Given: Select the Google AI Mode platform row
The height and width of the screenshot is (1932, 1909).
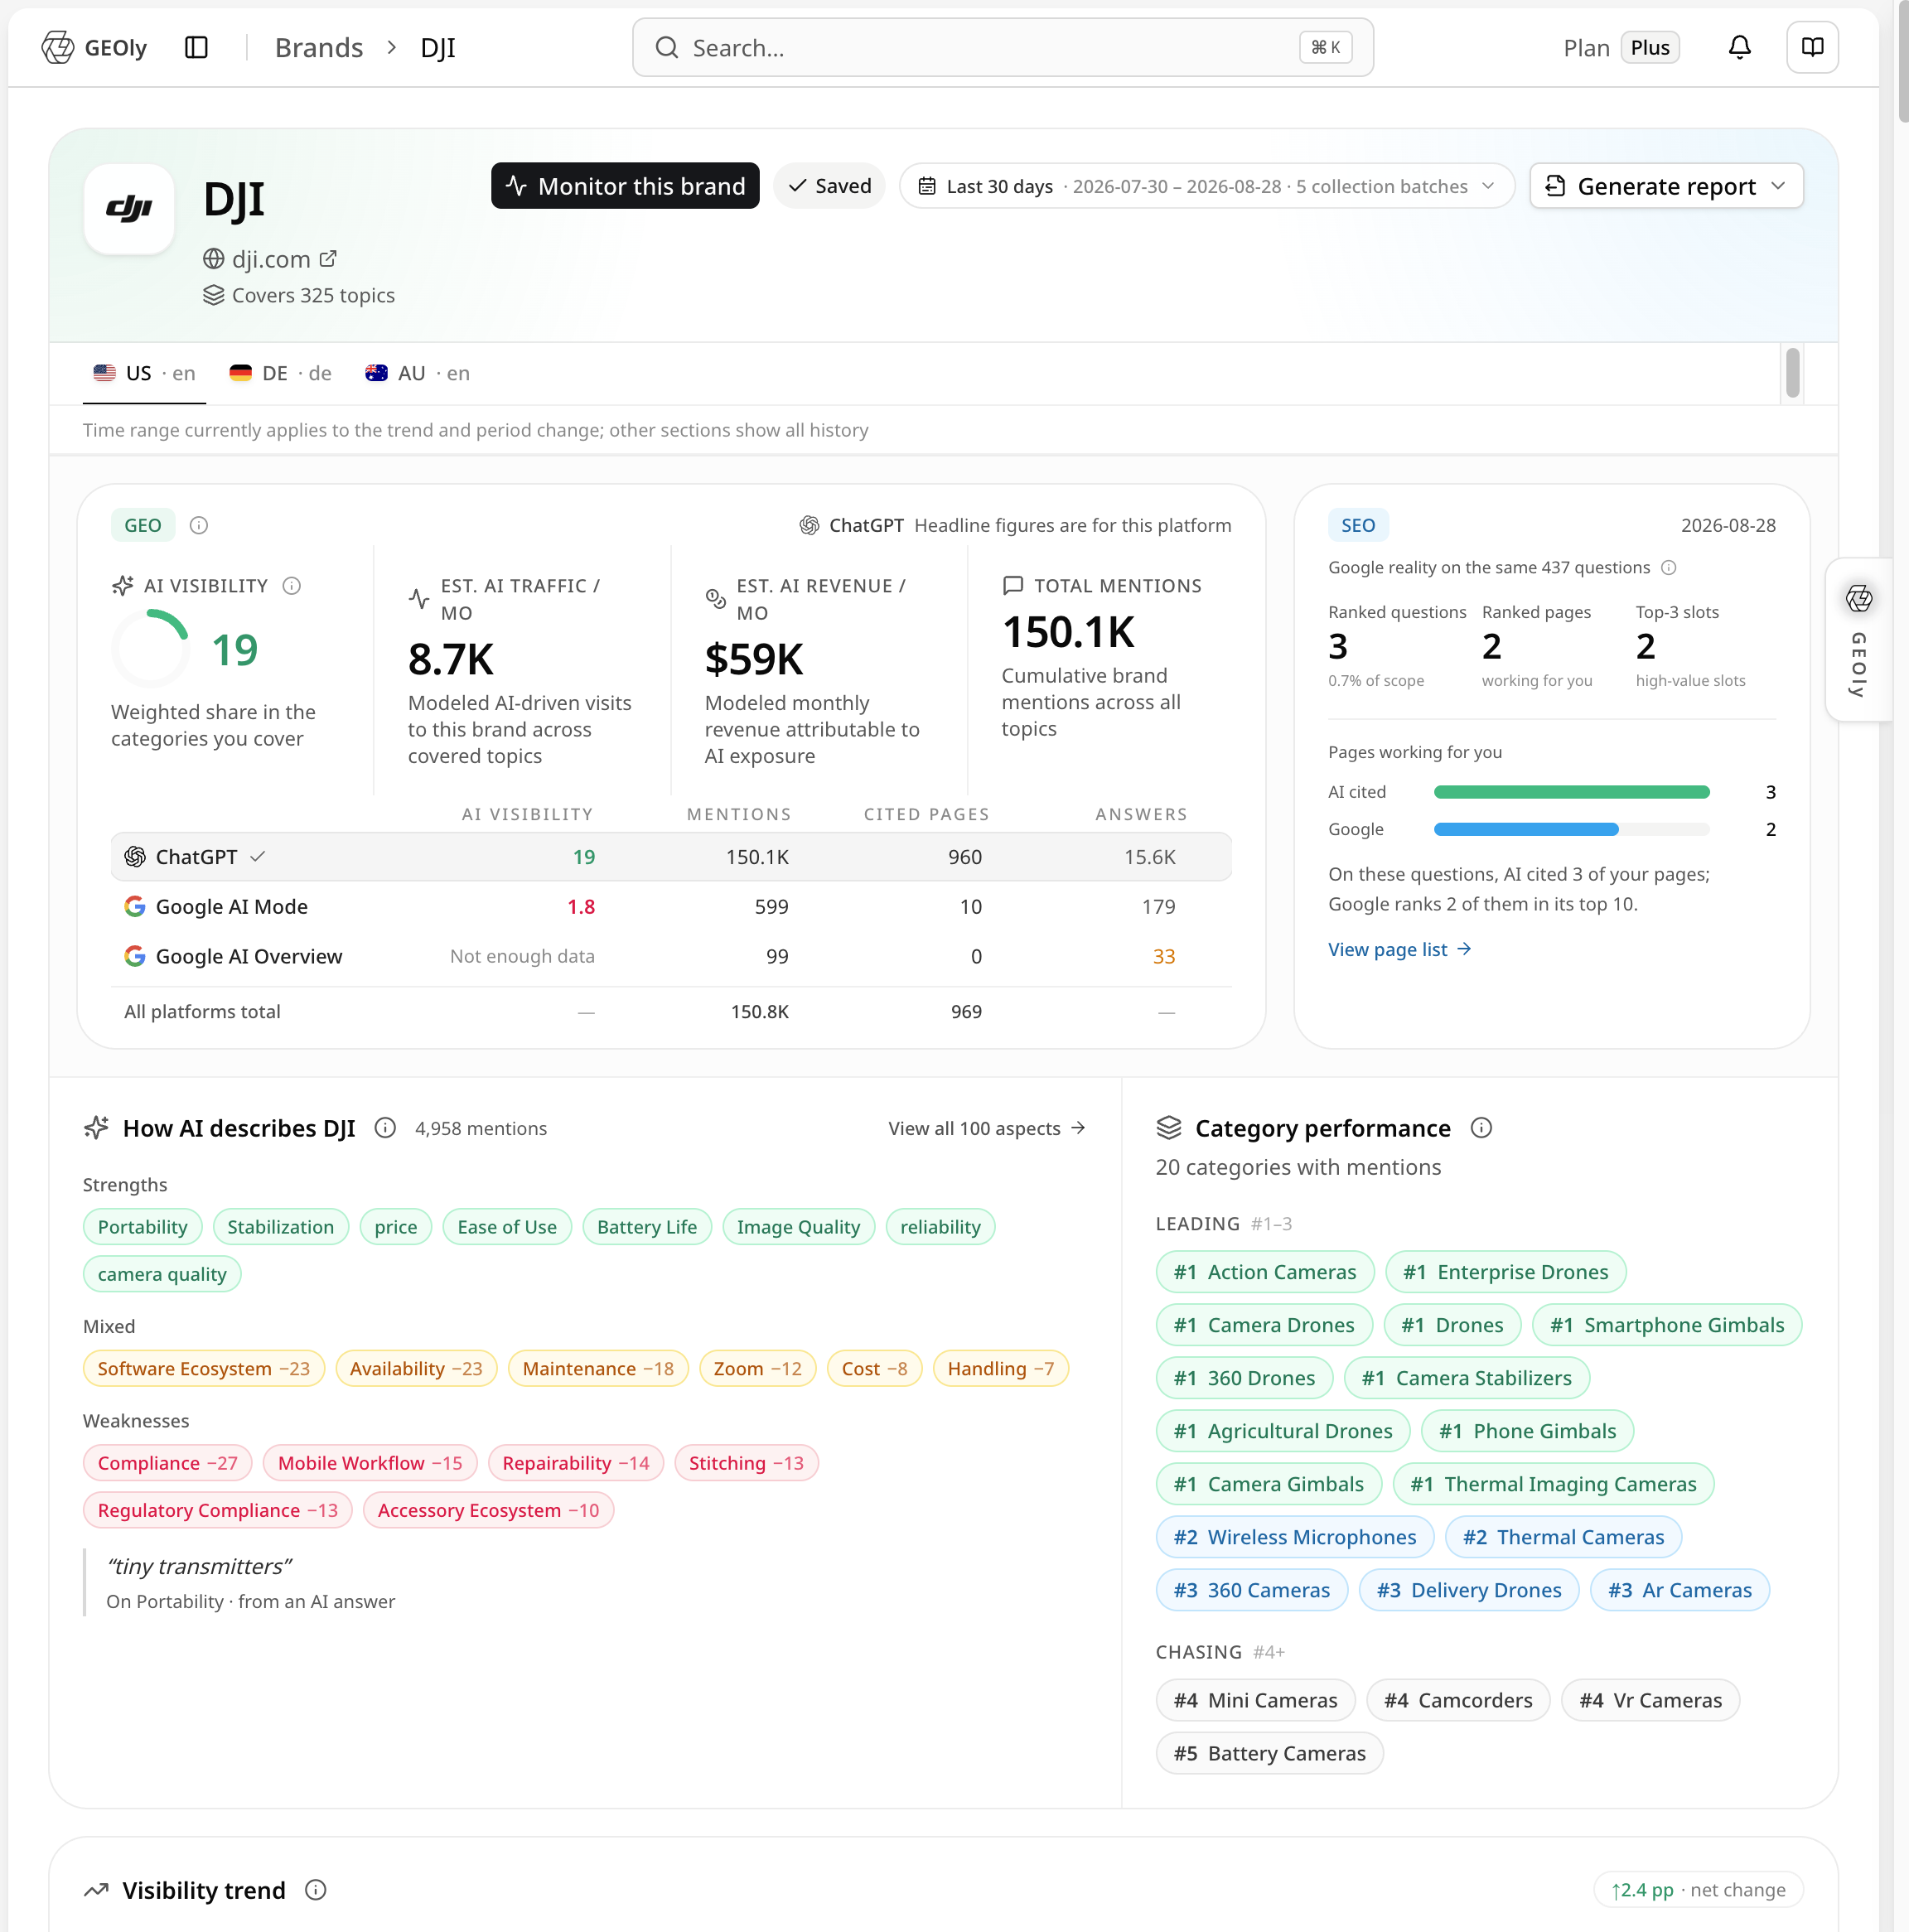Looking at the screenshot, I should [x=671, y=906].
